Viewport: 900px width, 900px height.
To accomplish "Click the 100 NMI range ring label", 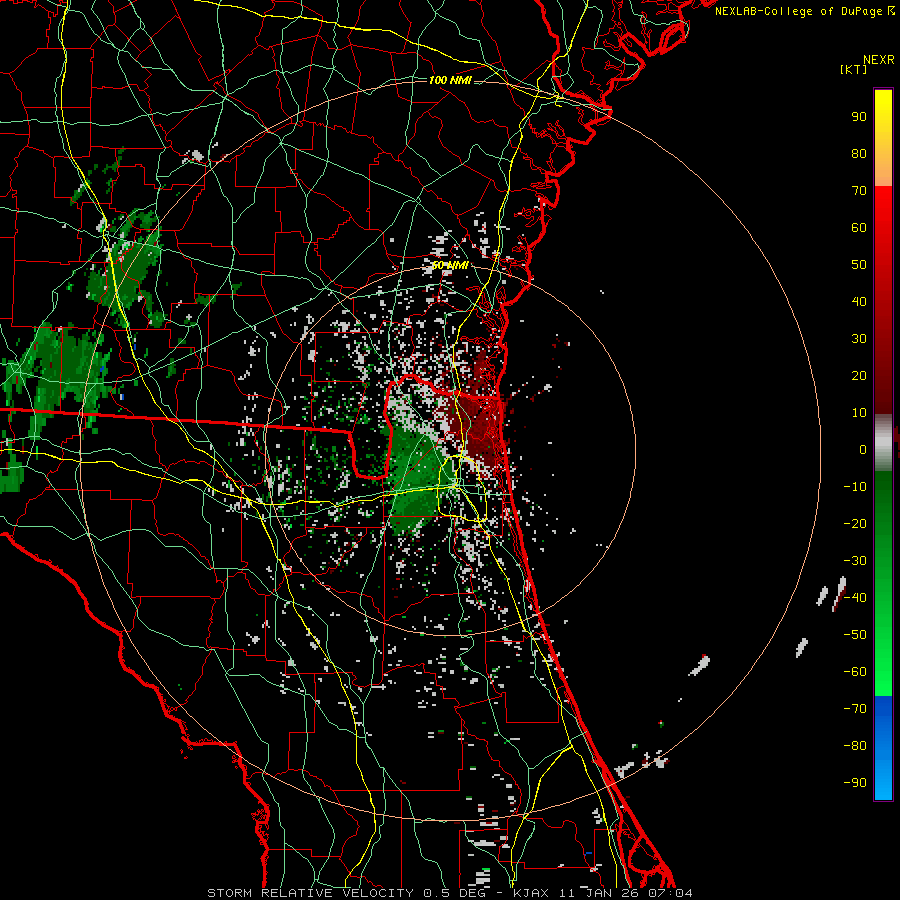I will tap(450, 80).
